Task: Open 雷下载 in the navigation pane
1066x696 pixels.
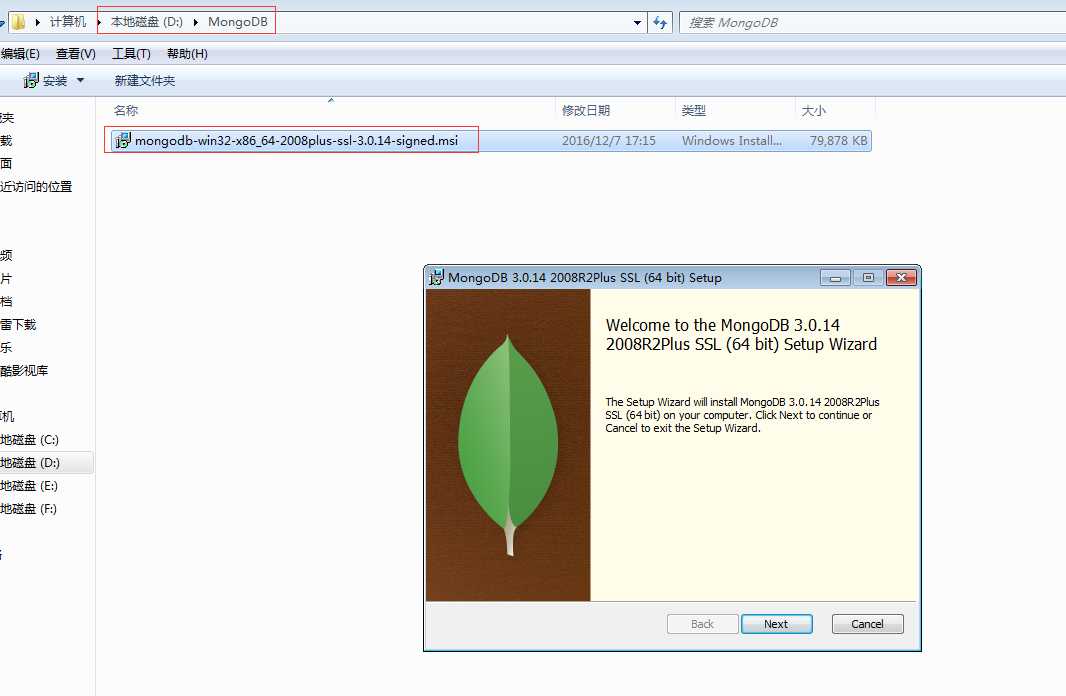Action: [18, 324]
